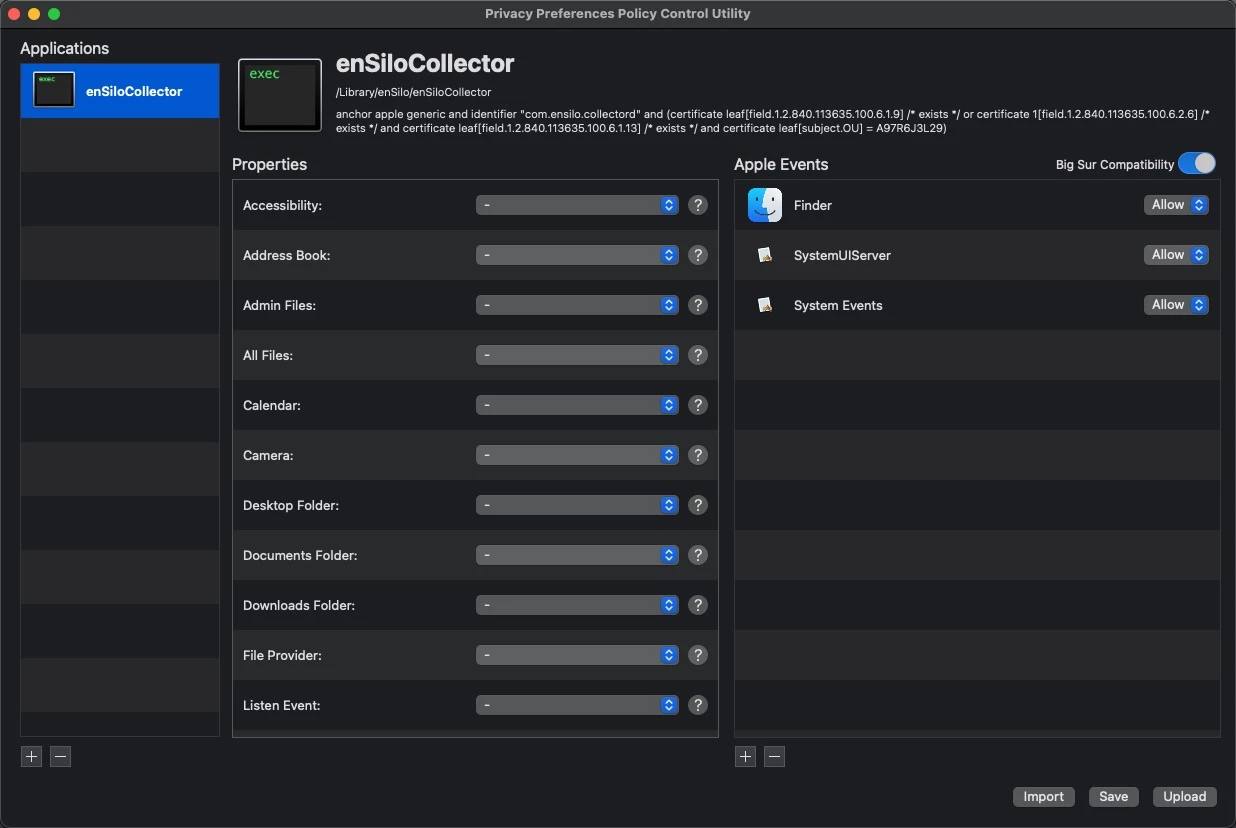
Task: Remove Apple Event with the minus button
Action: (x=774, y=757)
